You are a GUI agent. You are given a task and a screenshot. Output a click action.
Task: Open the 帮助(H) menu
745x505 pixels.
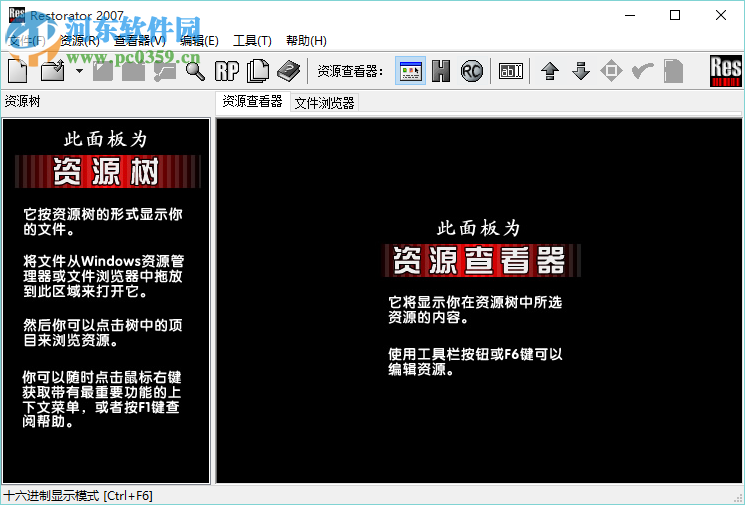pyautogui.click(x=306, y=41)
